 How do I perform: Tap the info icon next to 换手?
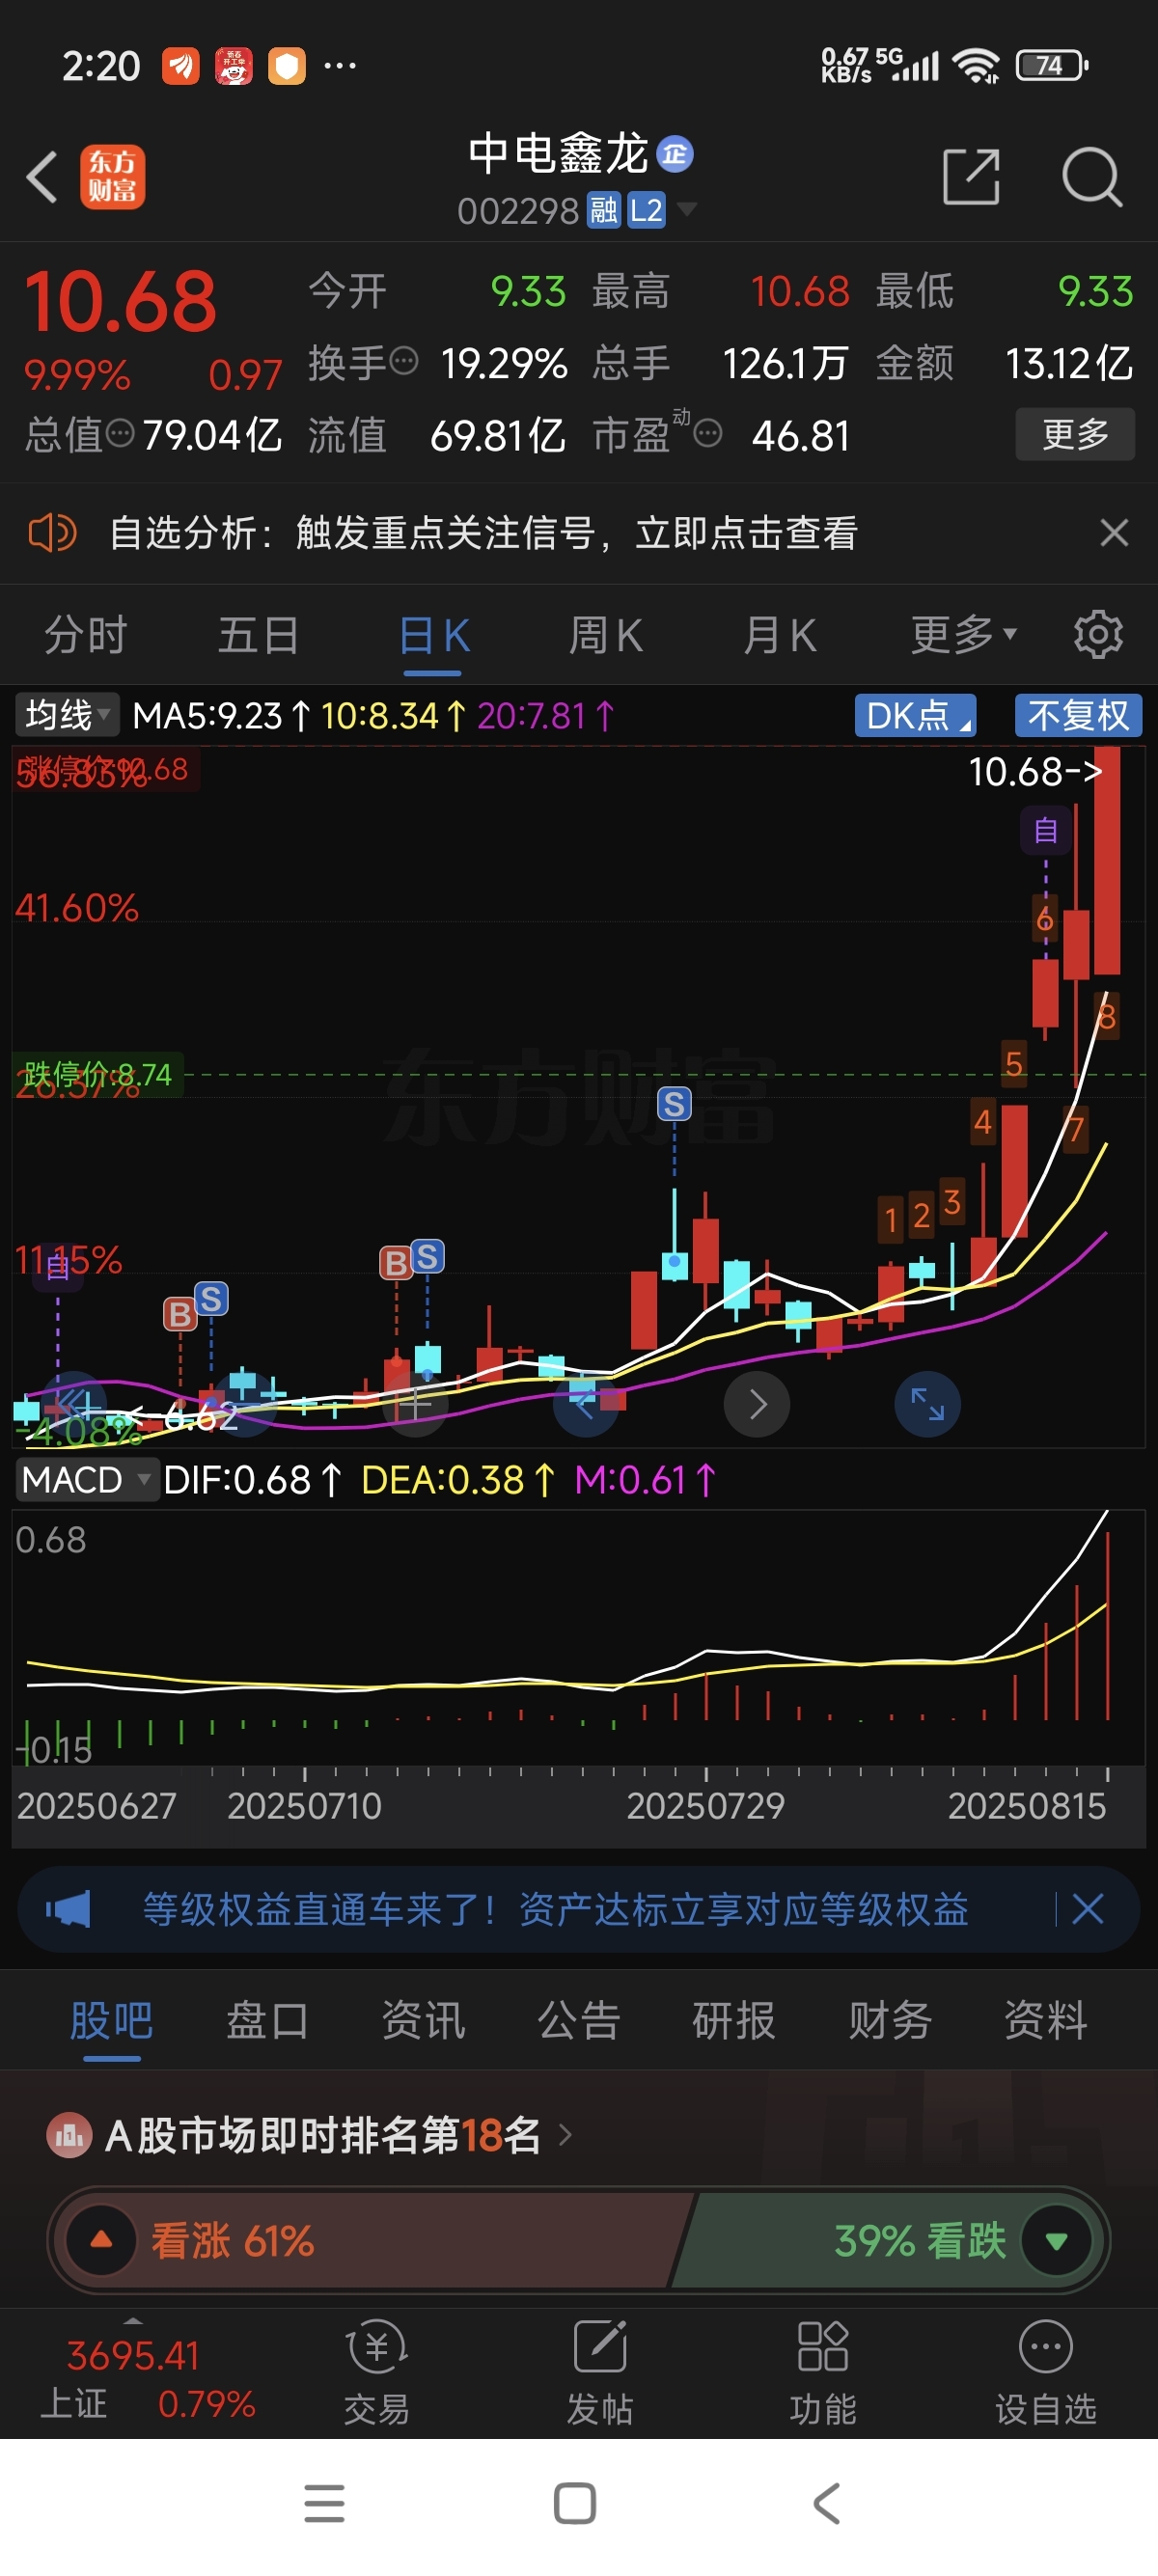click(x=403, y=361)
